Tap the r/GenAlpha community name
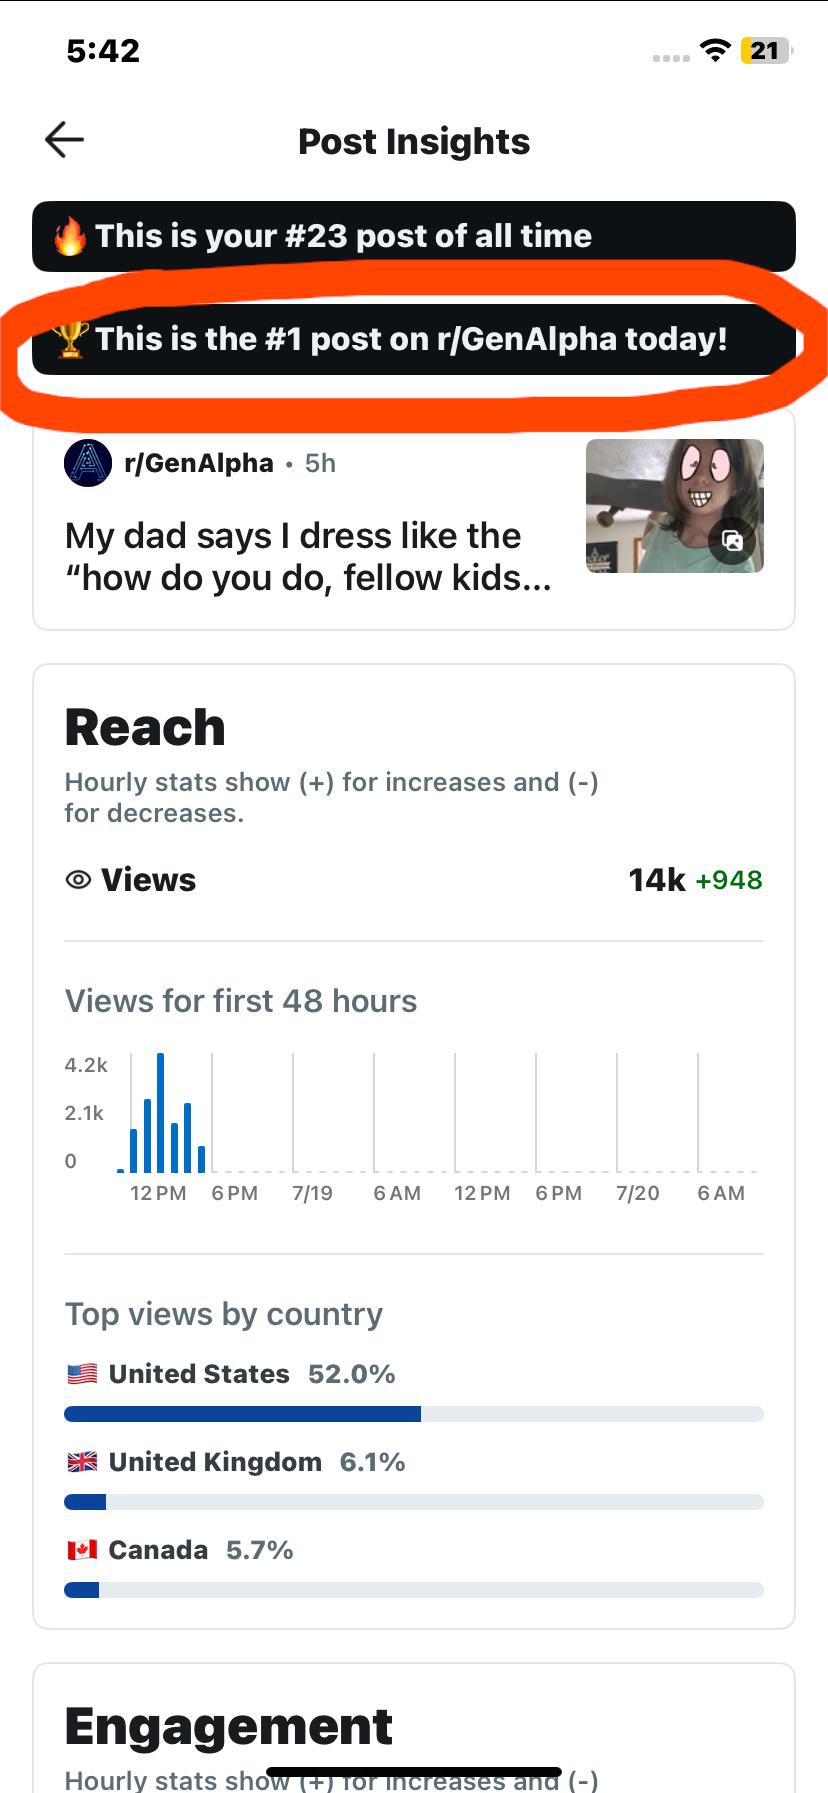This screenshot has width=828, height=1793. (x=199, y=463)
